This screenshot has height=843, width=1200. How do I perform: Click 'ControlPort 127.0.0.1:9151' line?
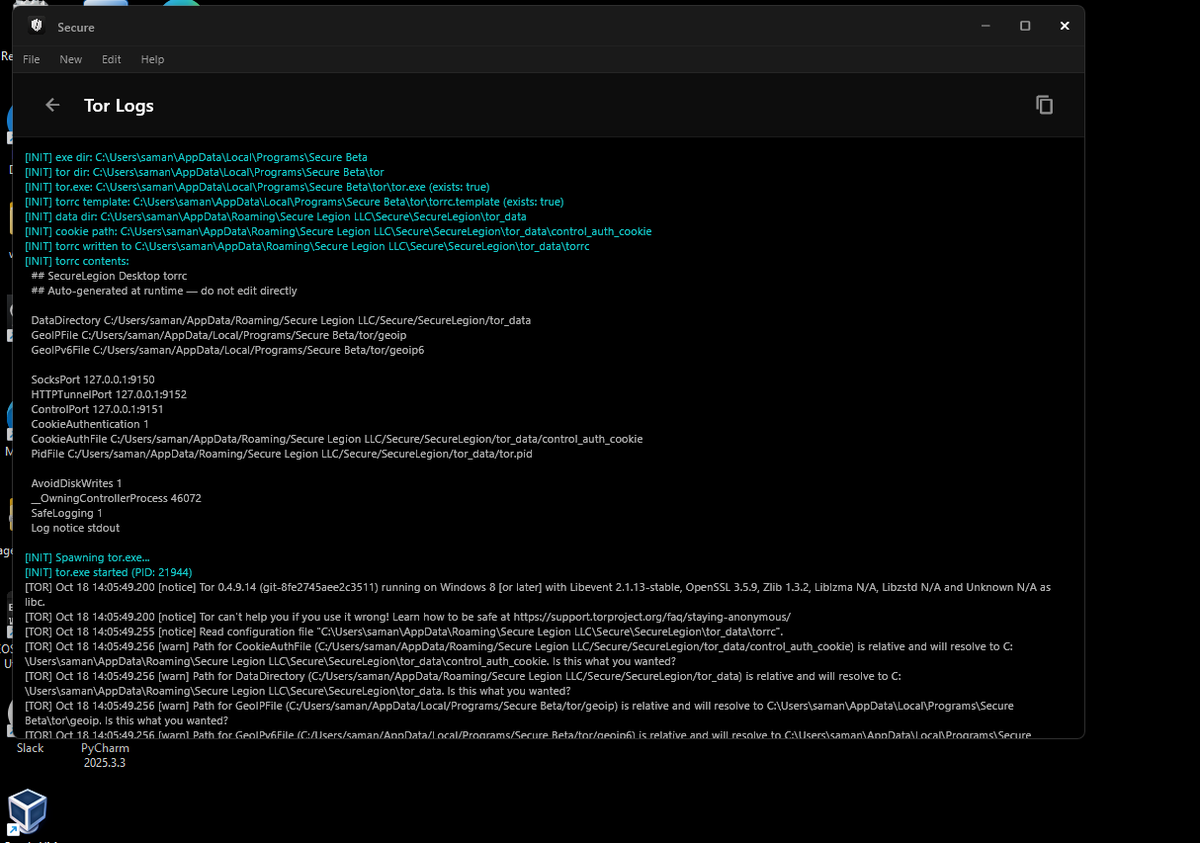[x=97, y=409]
